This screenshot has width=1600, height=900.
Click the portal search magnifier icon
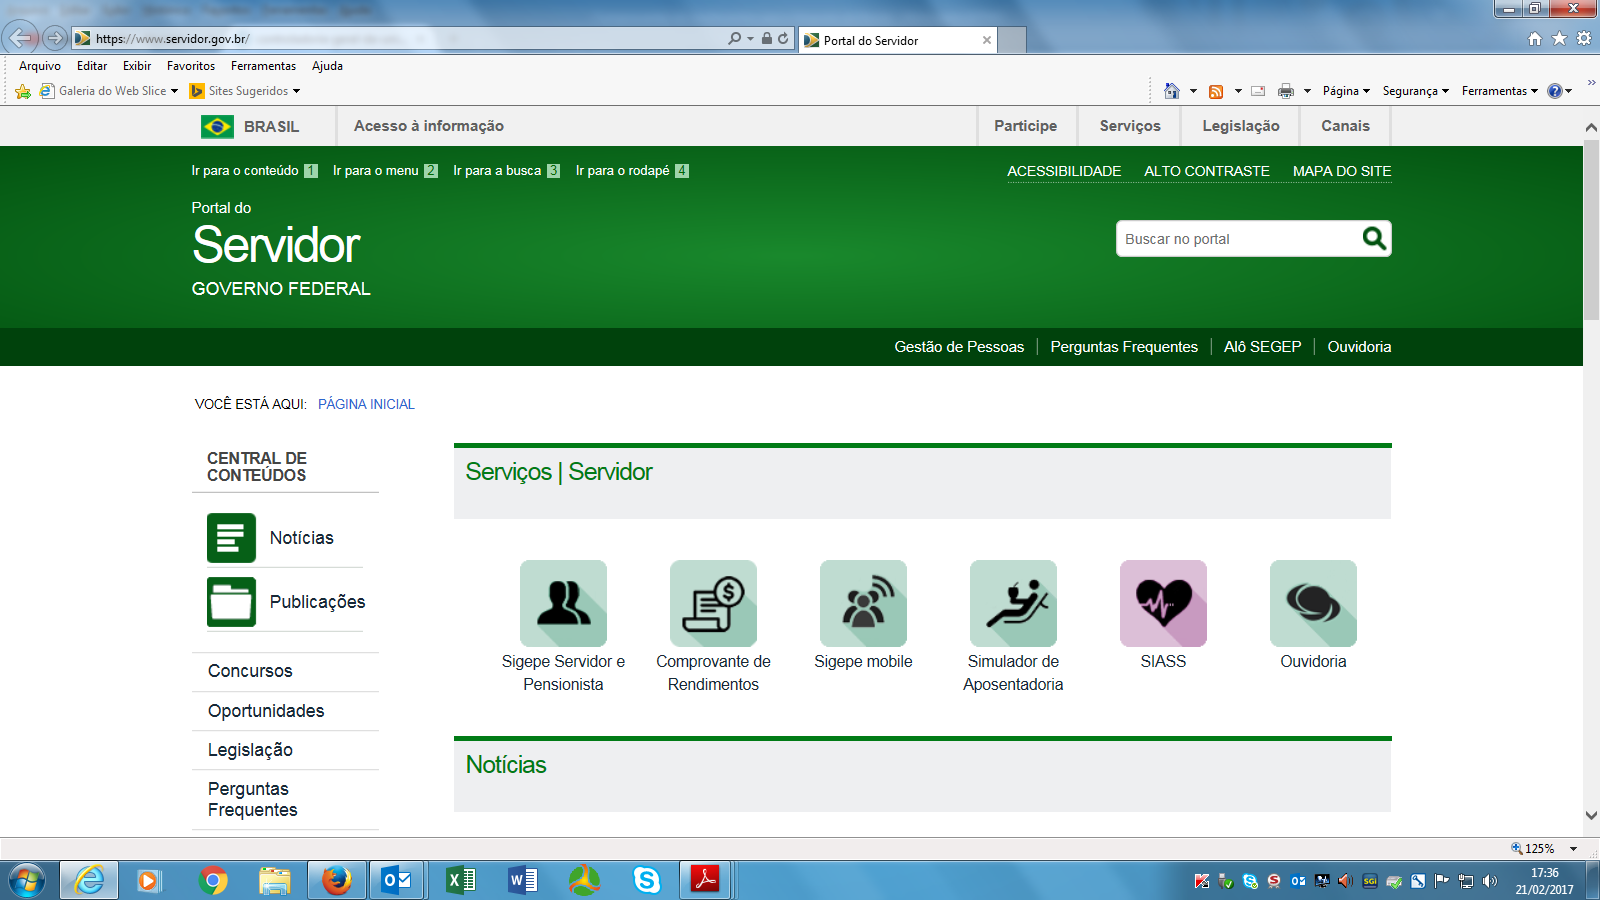(1374, 238)
